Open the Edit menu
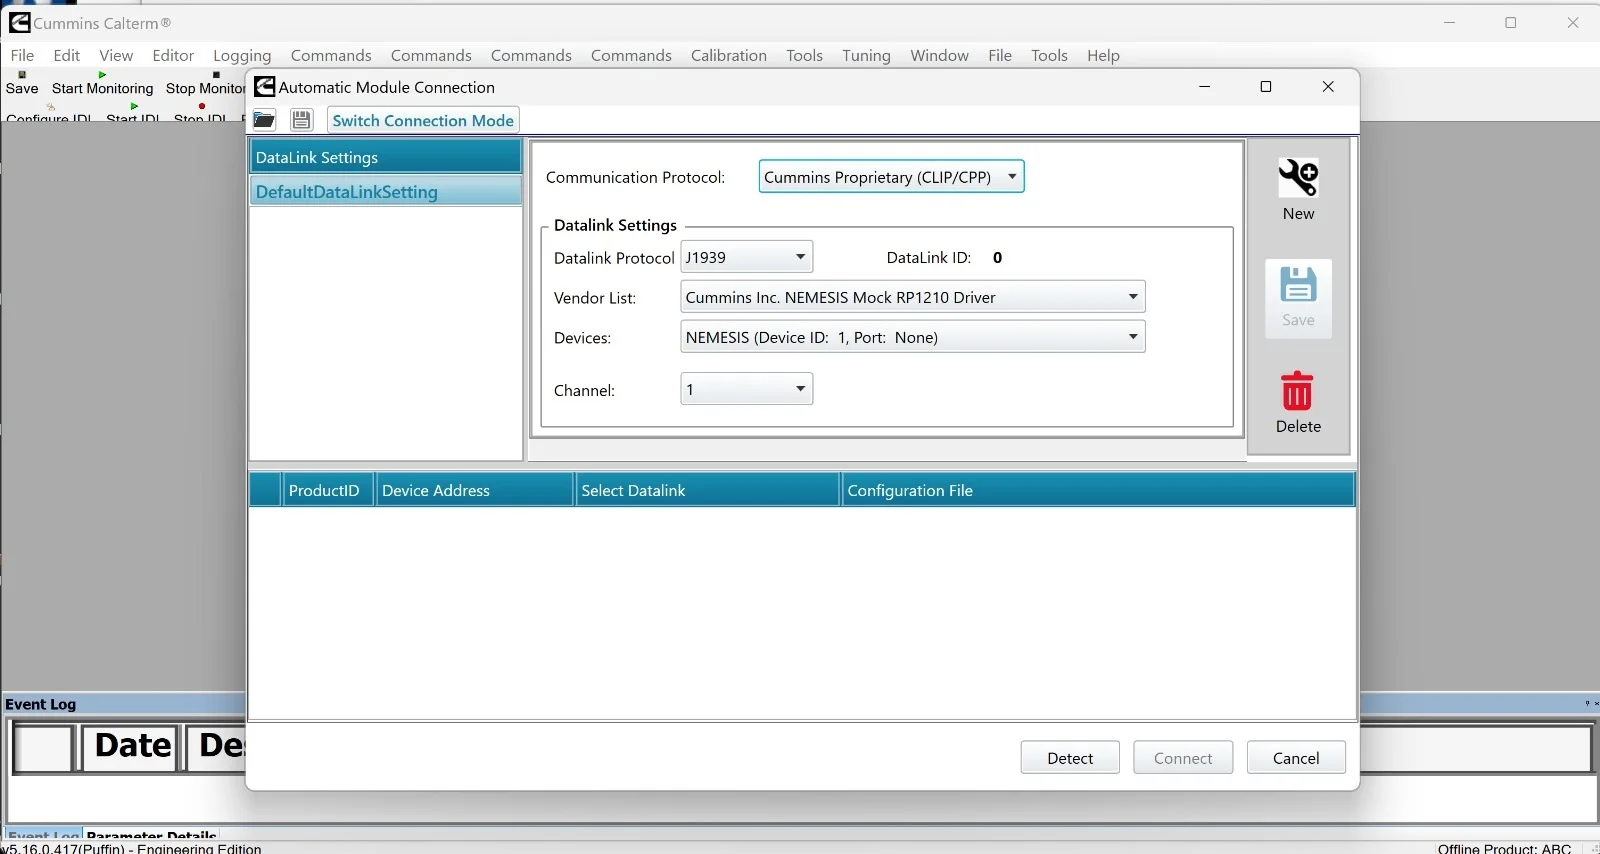 [67, 55]
